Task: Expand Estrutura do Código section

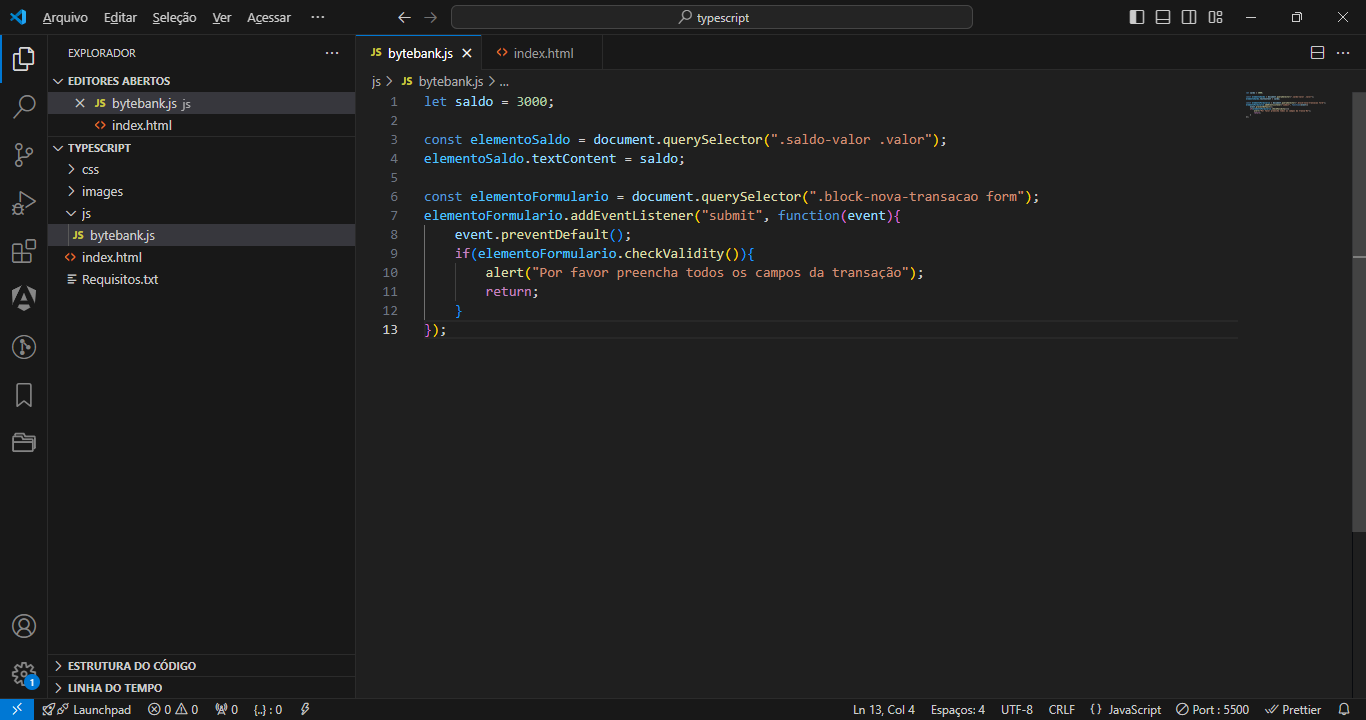Action: click(x=201, y=666)
